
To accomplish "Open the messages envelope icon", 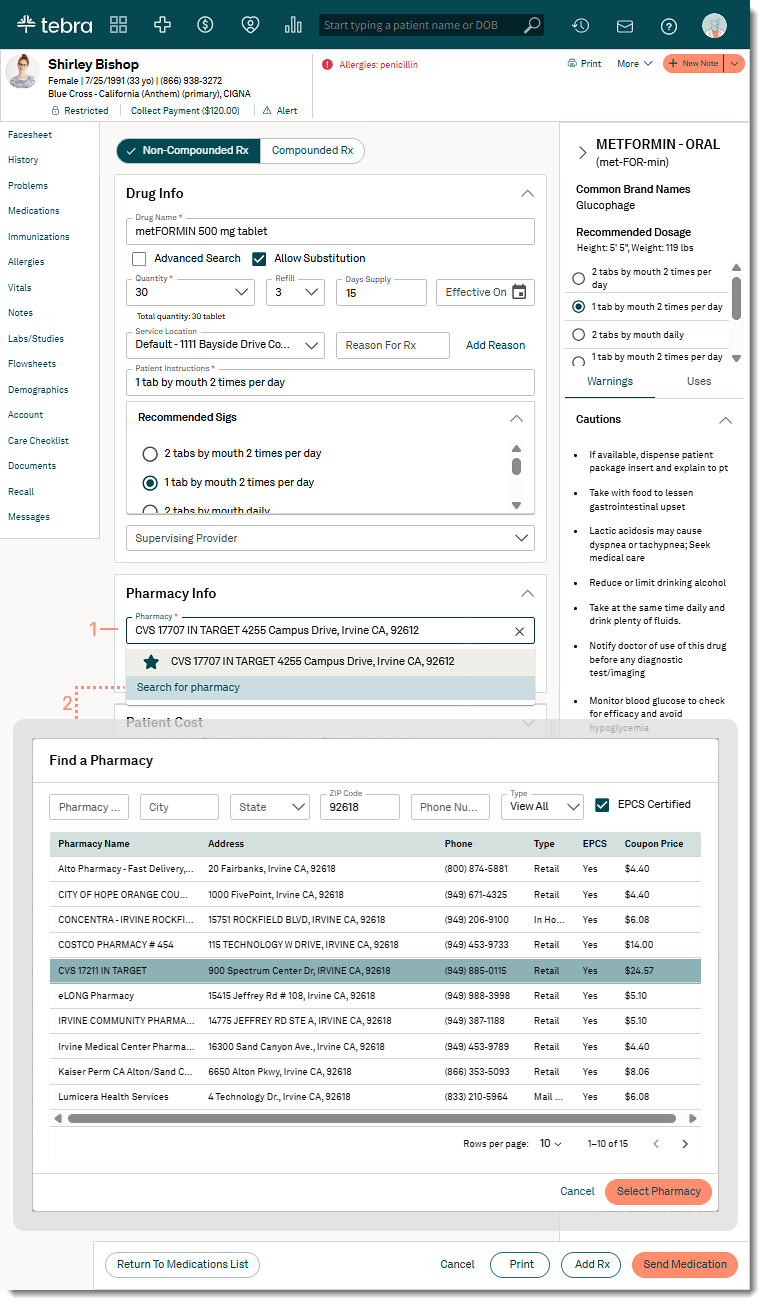I will tap(625, 26).
